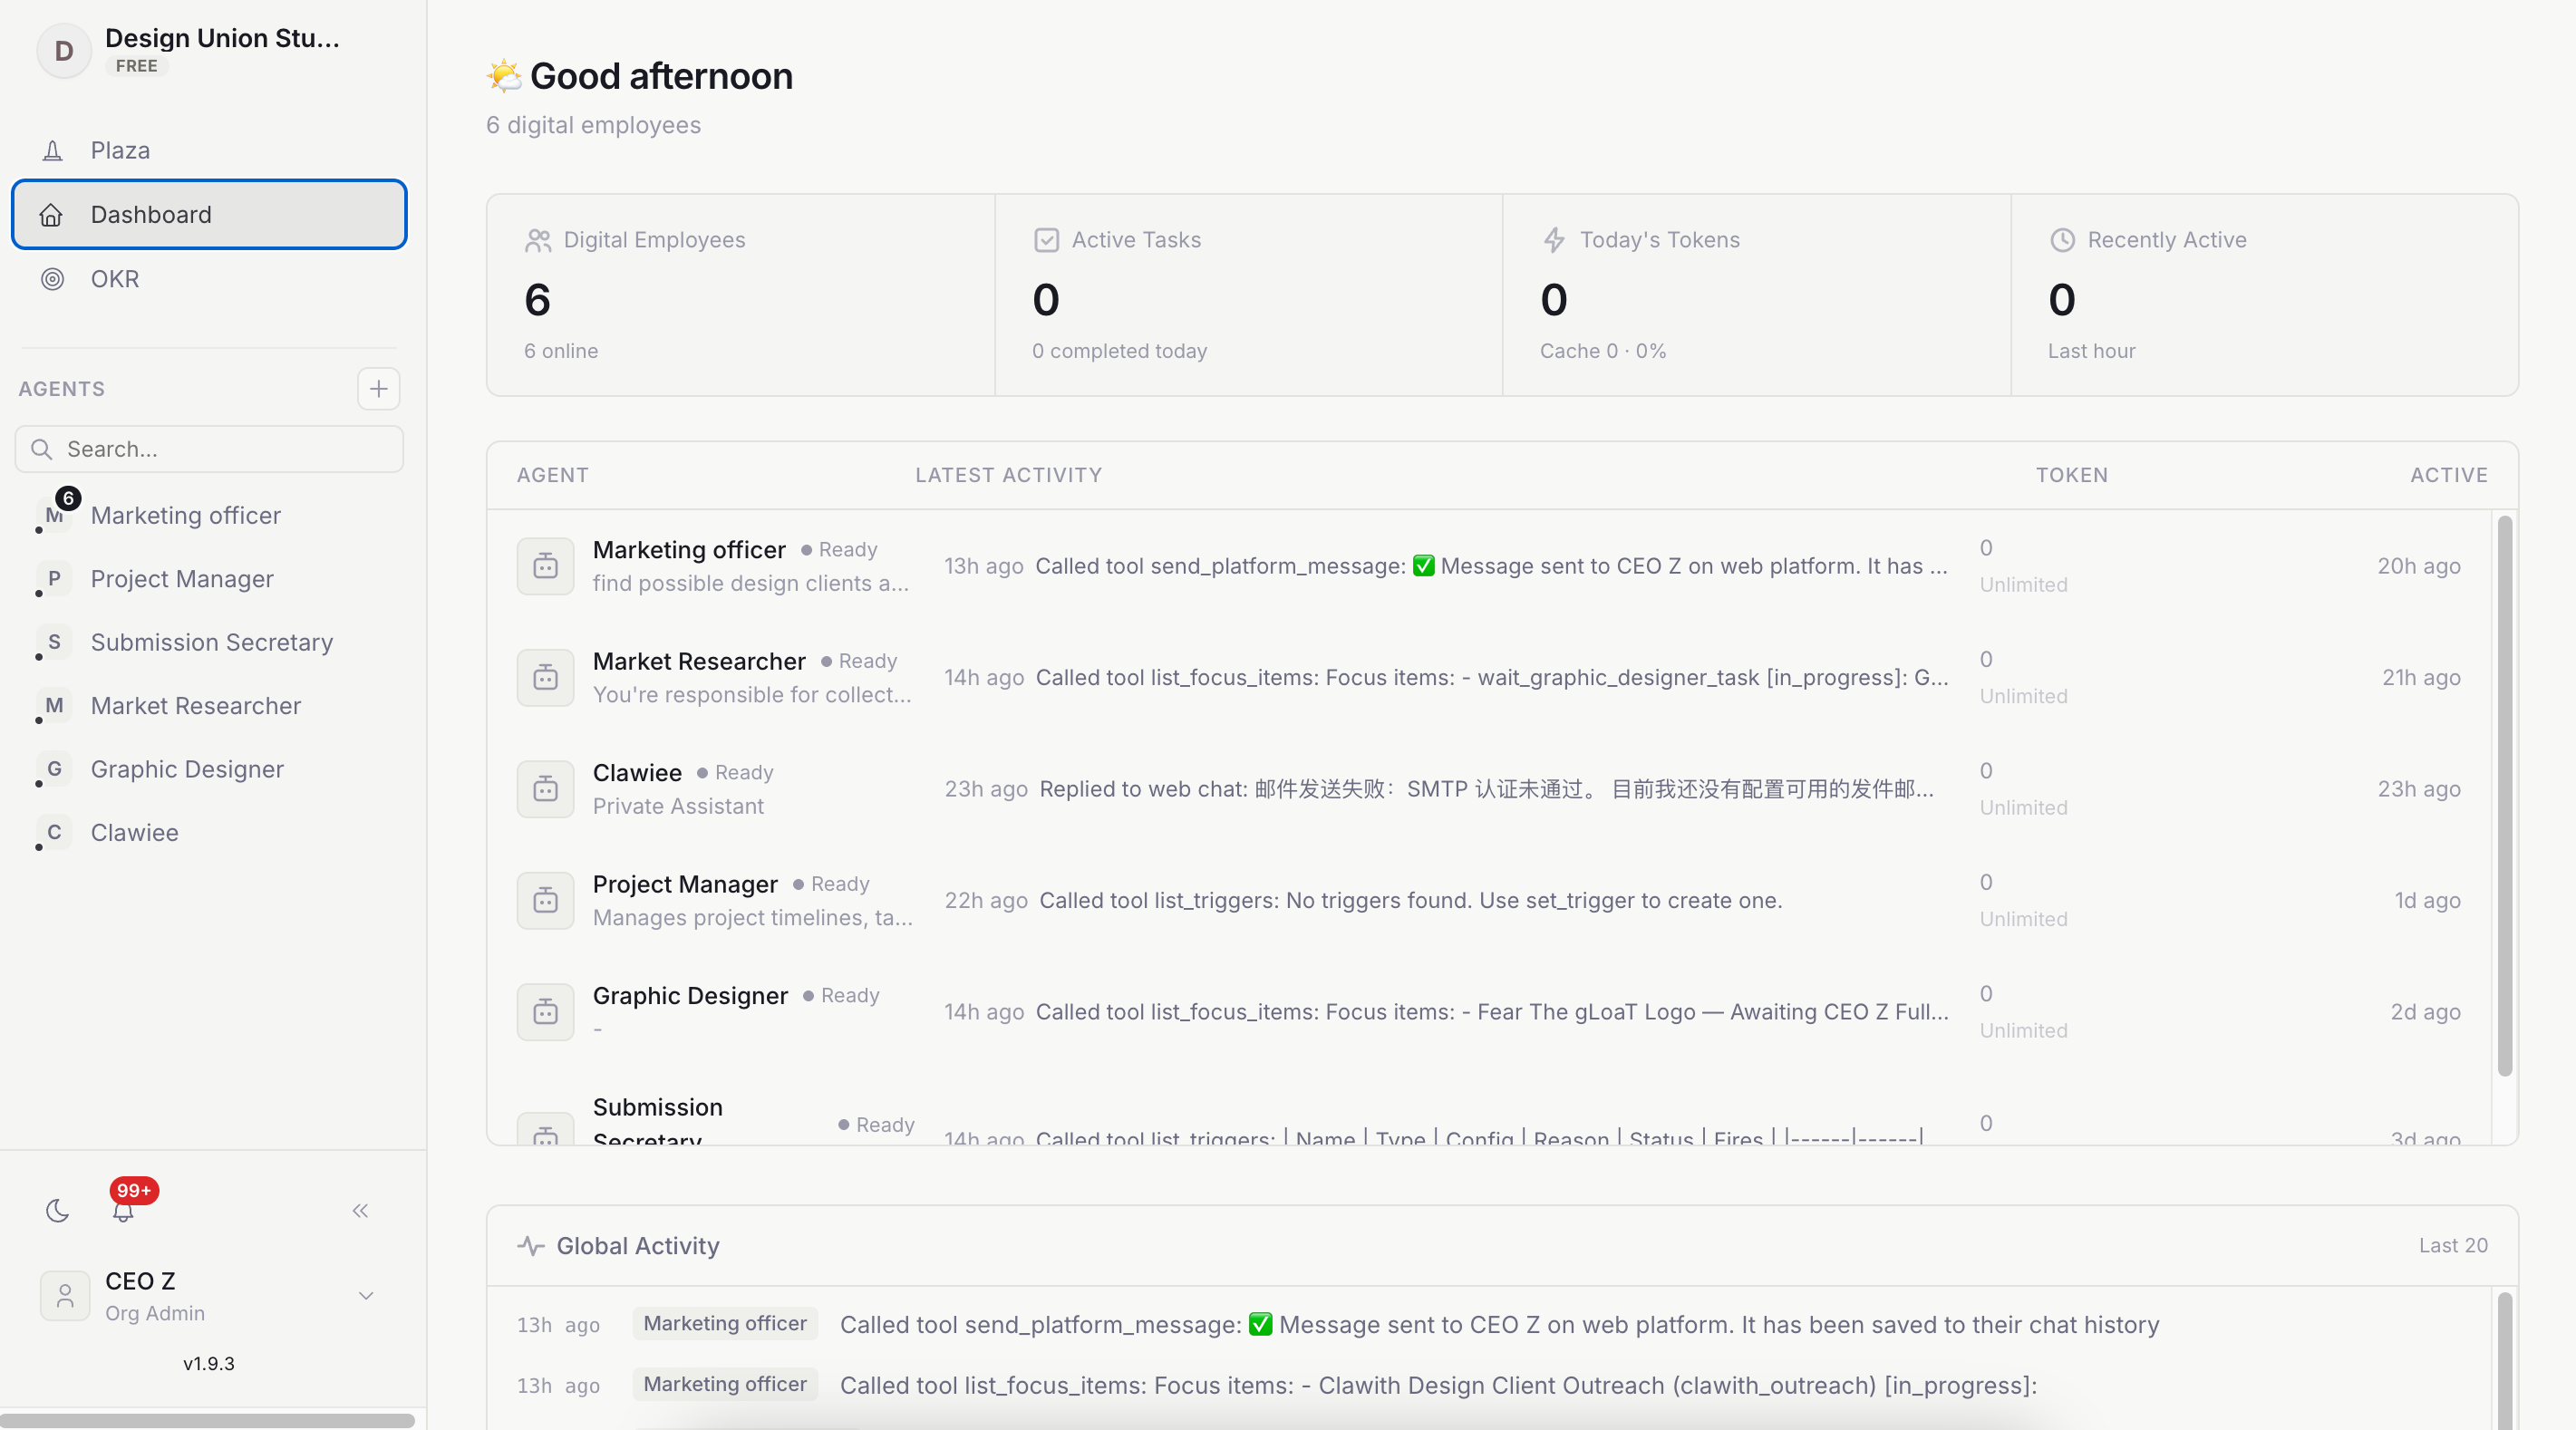Image resolution: width=2576 pixels, height=1430 pixels.
Task: Click CEO Z user avatar icon
Action: tap(65, 1296)
